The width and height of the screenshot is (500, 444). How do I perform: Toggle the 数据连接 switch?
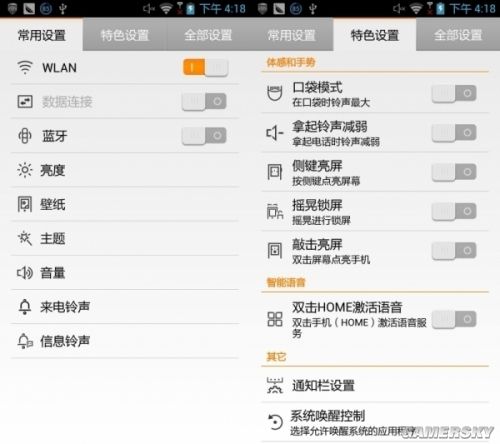tap(204, 101)
